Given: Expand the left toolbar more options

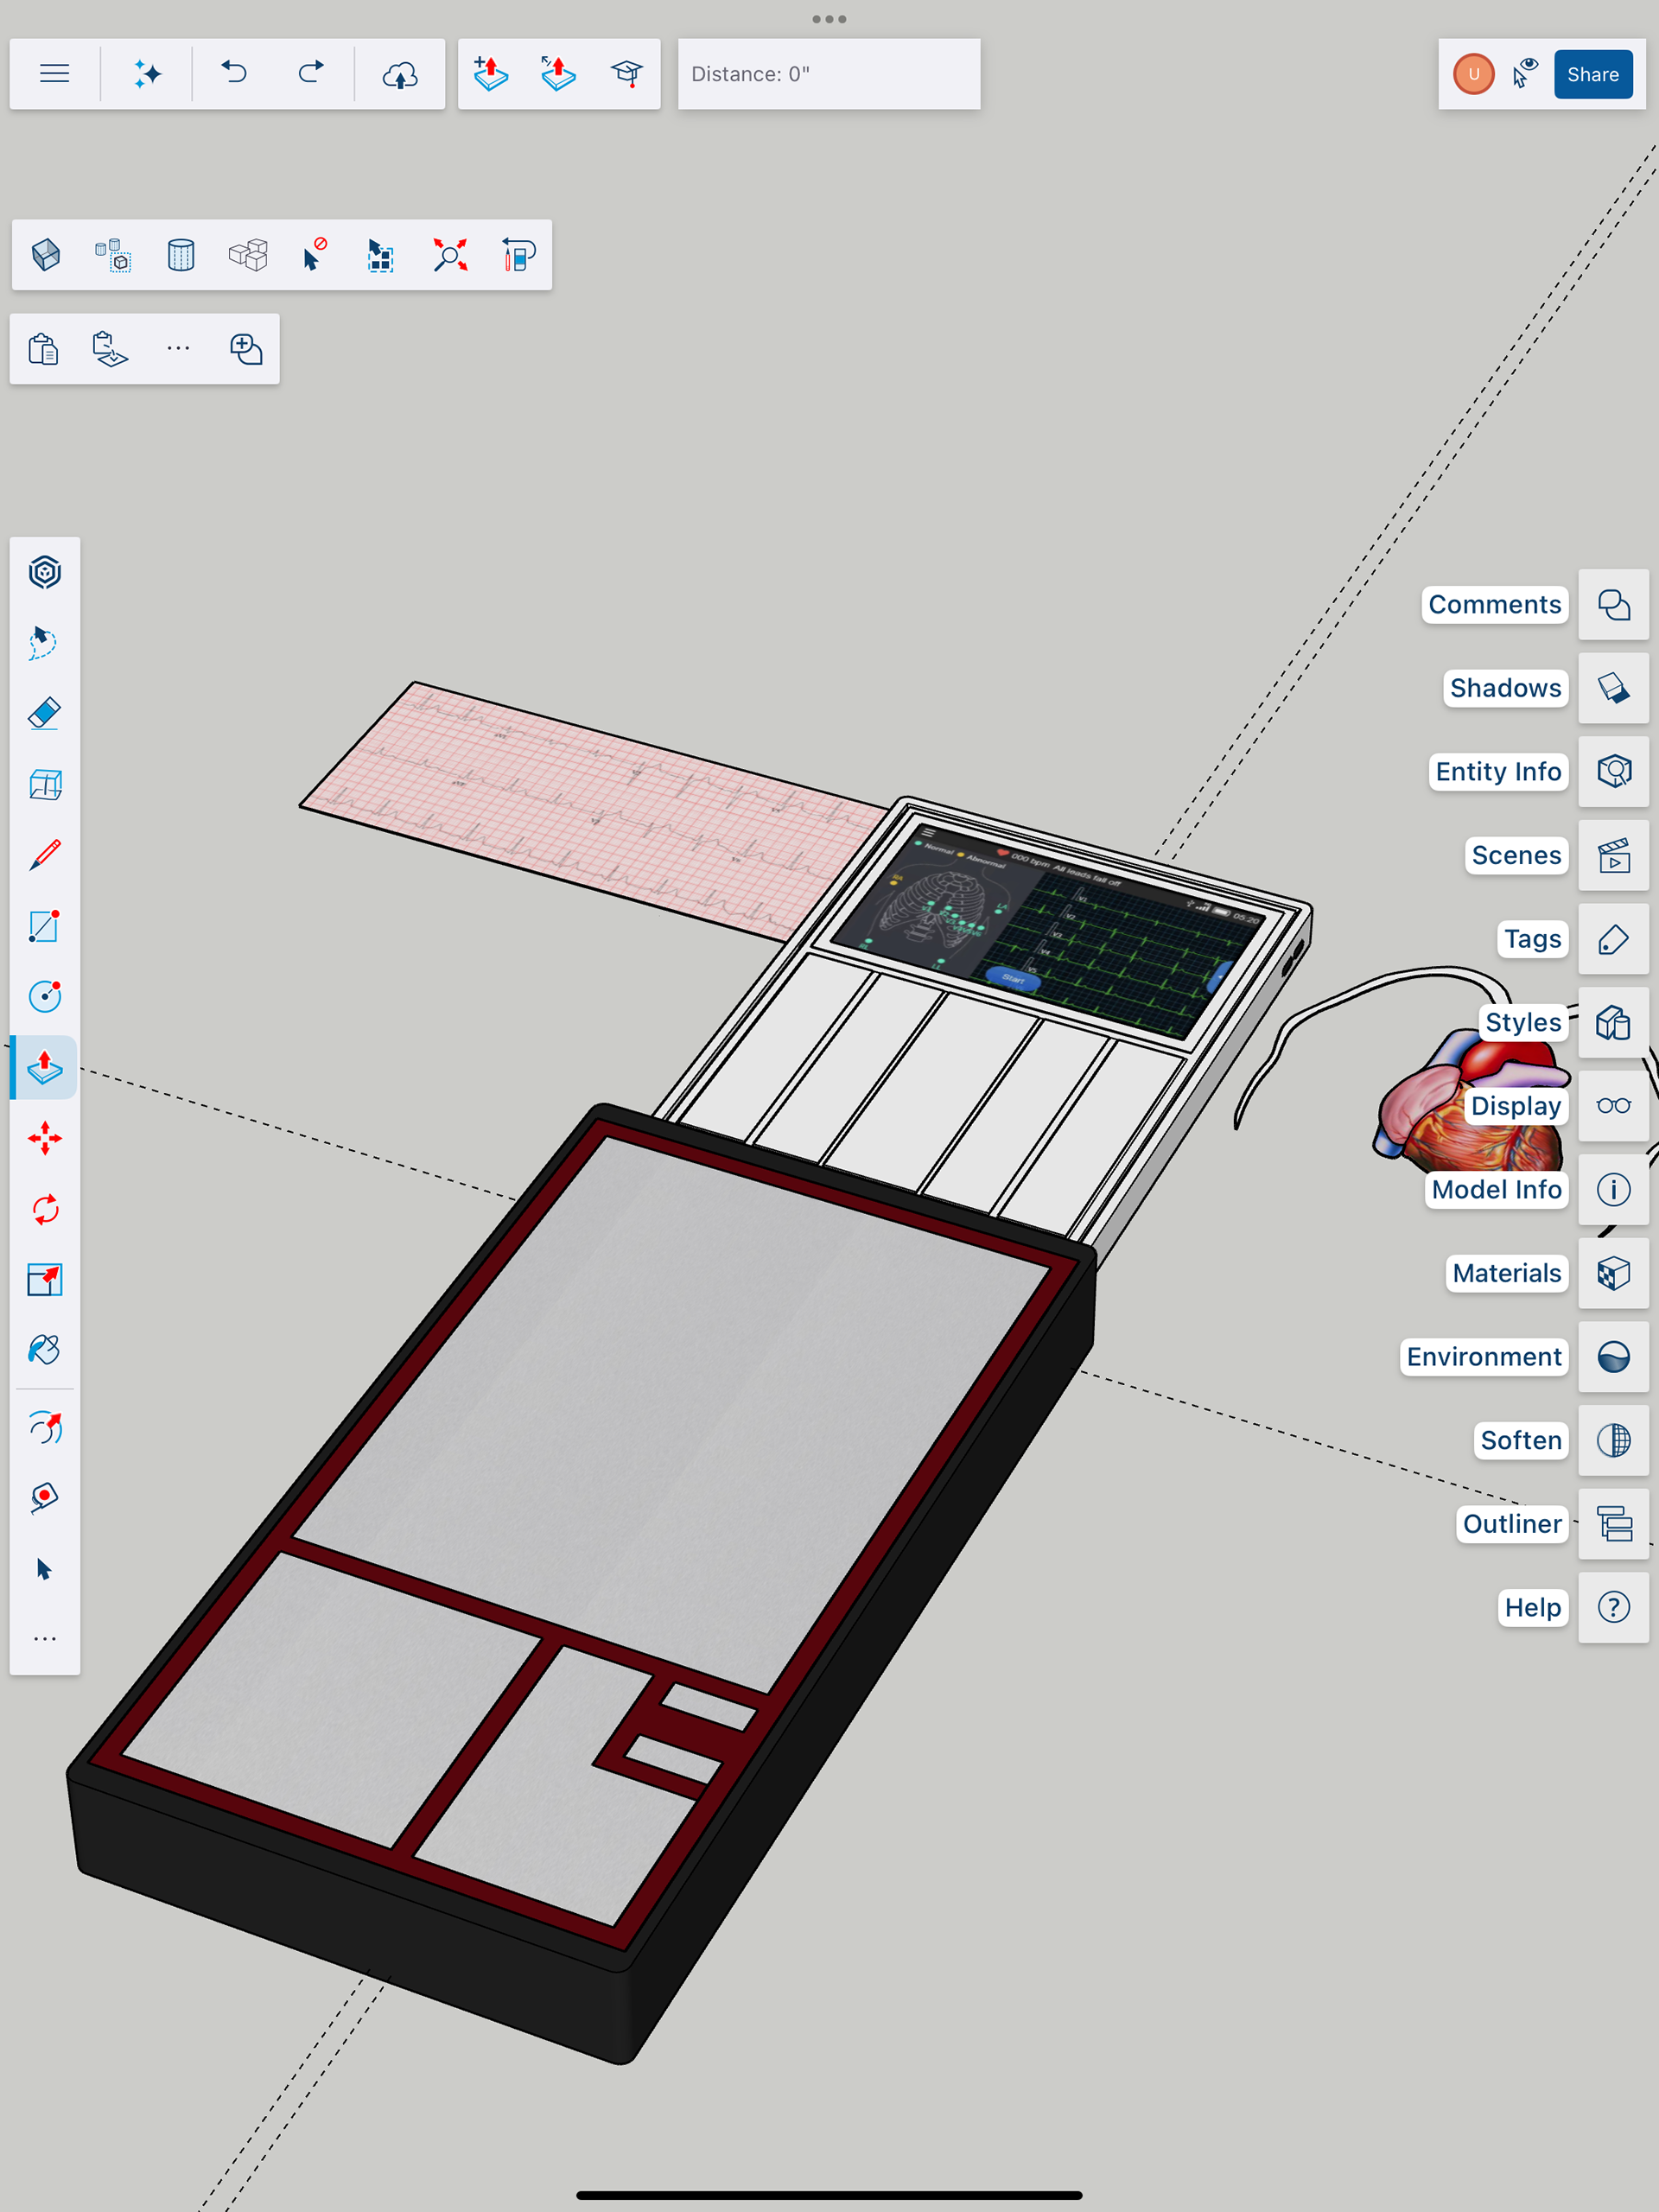Looking at the screenshot, I should 44,1639.
